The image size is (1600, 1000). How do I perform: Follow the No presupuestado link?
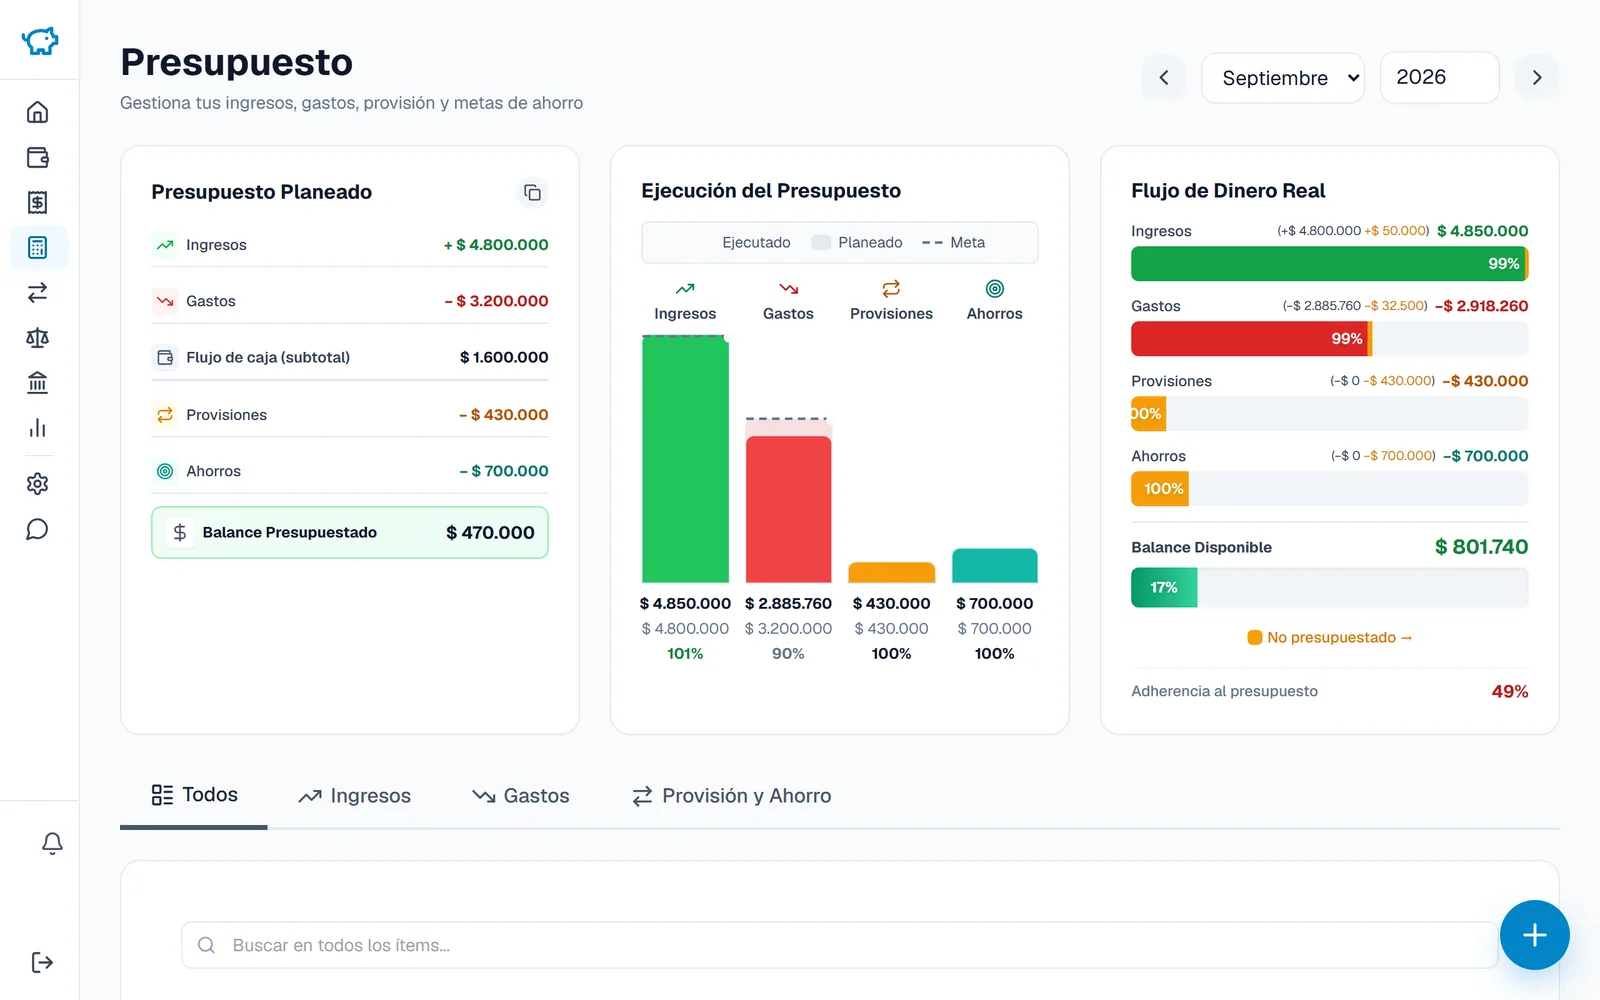click(1329, 637)
